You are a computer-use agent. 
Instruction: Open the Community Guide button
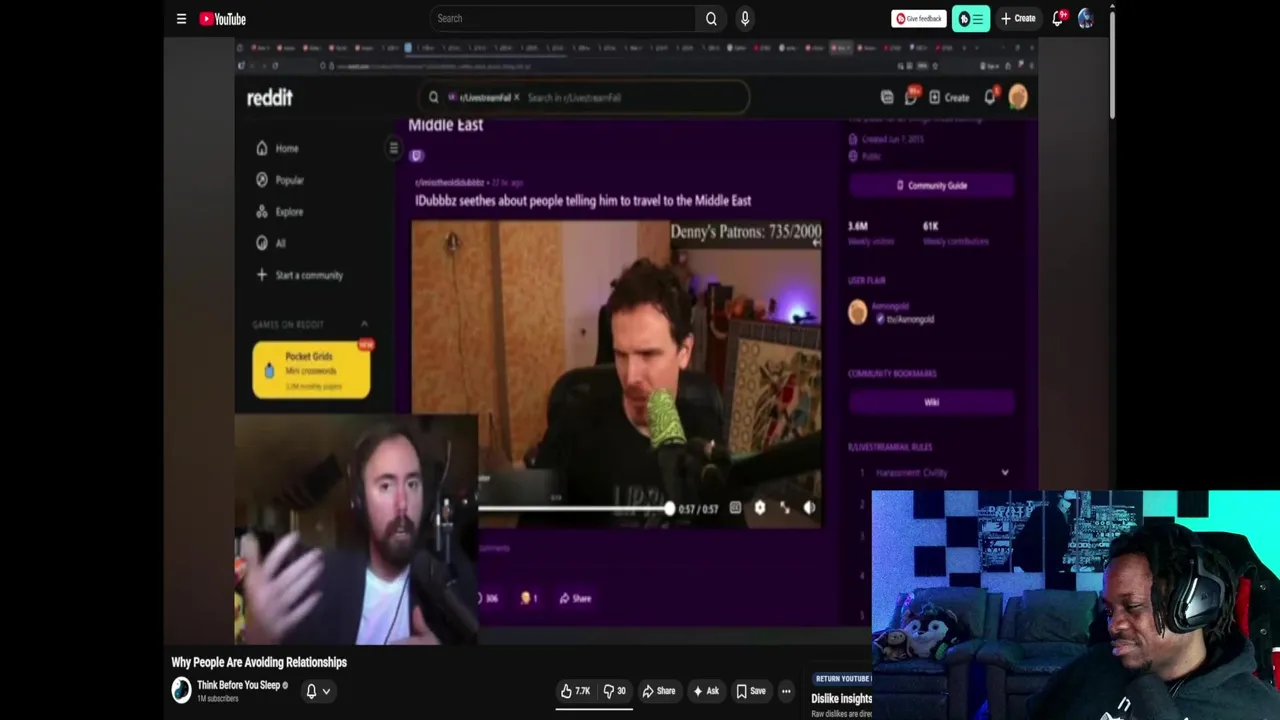(x=931, y=185)
